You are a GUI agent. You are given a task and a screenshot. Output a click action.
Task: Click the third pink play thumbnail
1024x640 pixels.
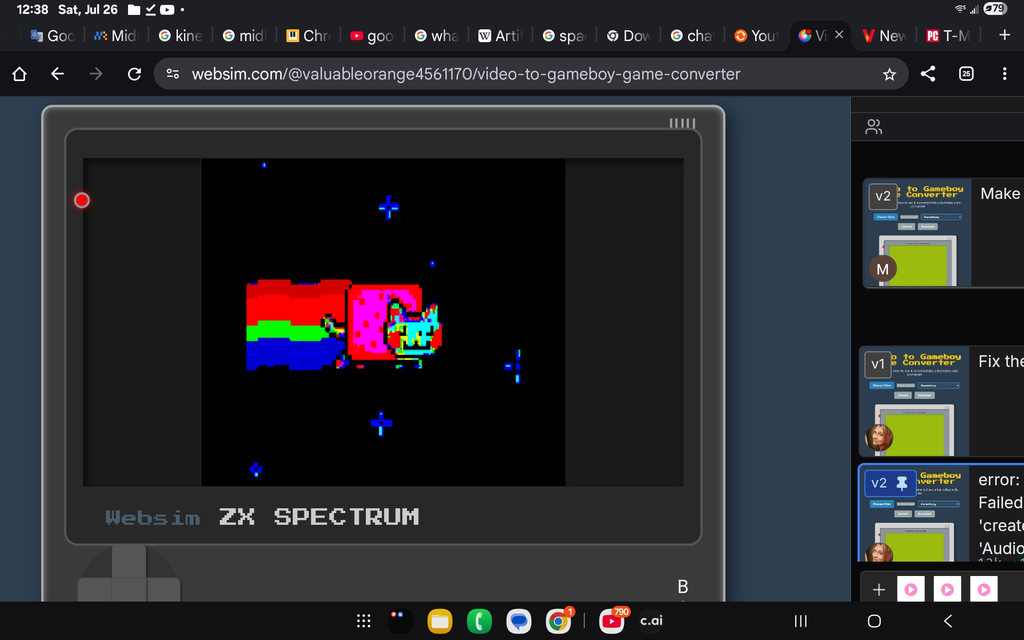click(x=984, y=590)
